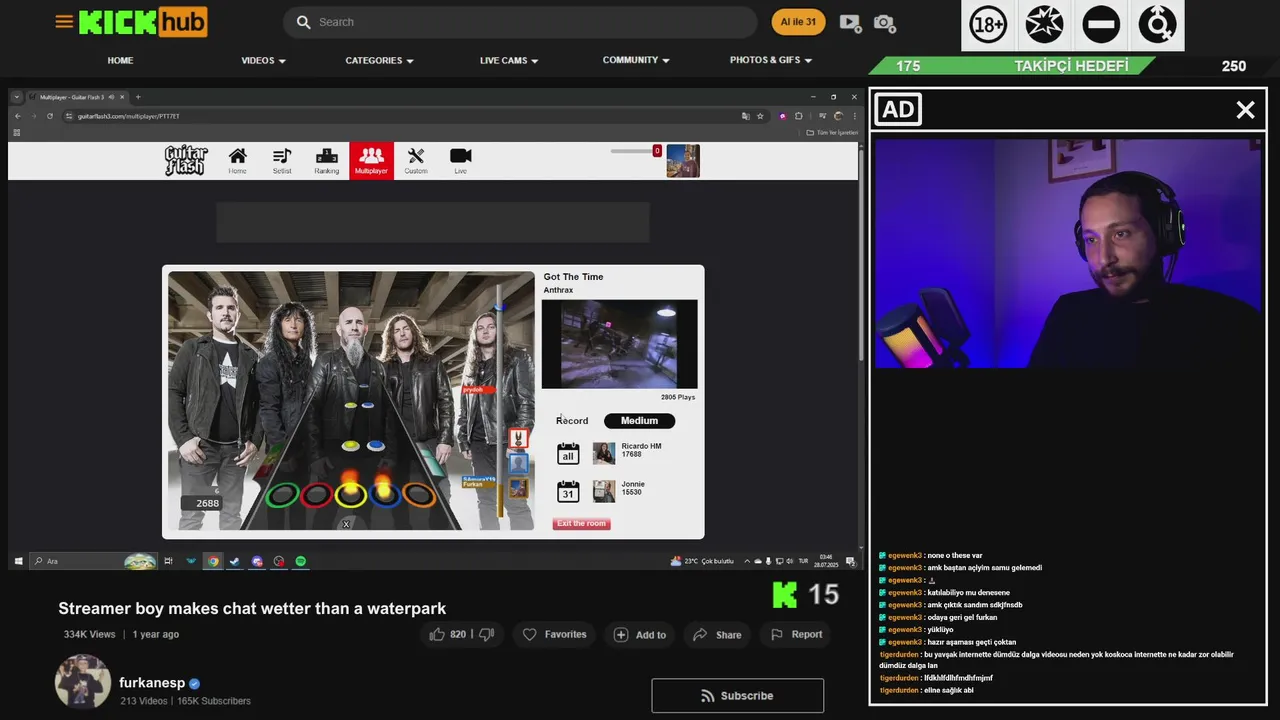Expand the VIDEOS dropdown menu
The image size is (1280, 720).
[263, 61]
